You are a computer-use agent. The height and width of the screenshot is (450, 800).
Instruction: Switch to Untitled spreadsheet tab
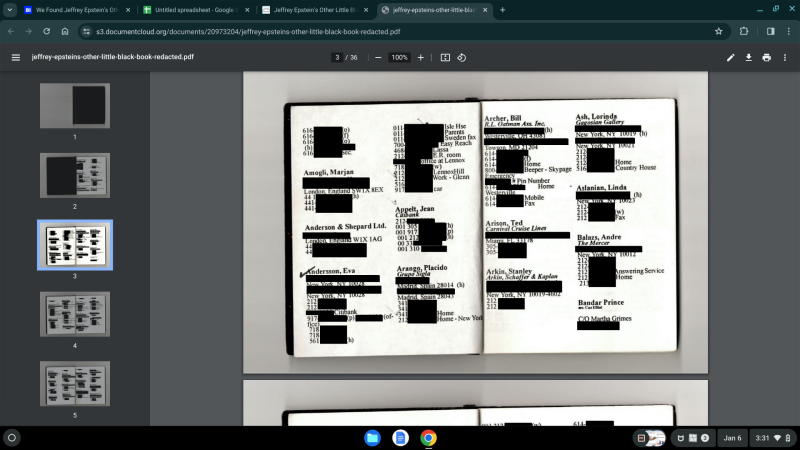click(x=187, y=10)
